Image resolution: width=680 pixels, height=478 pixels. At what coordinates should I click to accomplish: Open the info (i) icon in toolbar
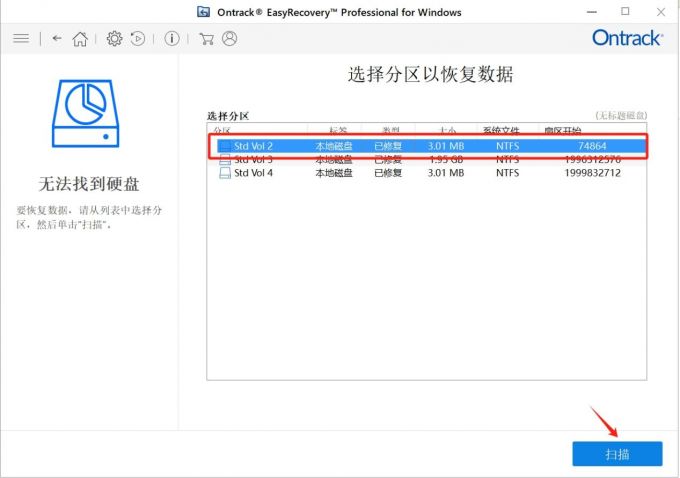[x=172, y=39]
